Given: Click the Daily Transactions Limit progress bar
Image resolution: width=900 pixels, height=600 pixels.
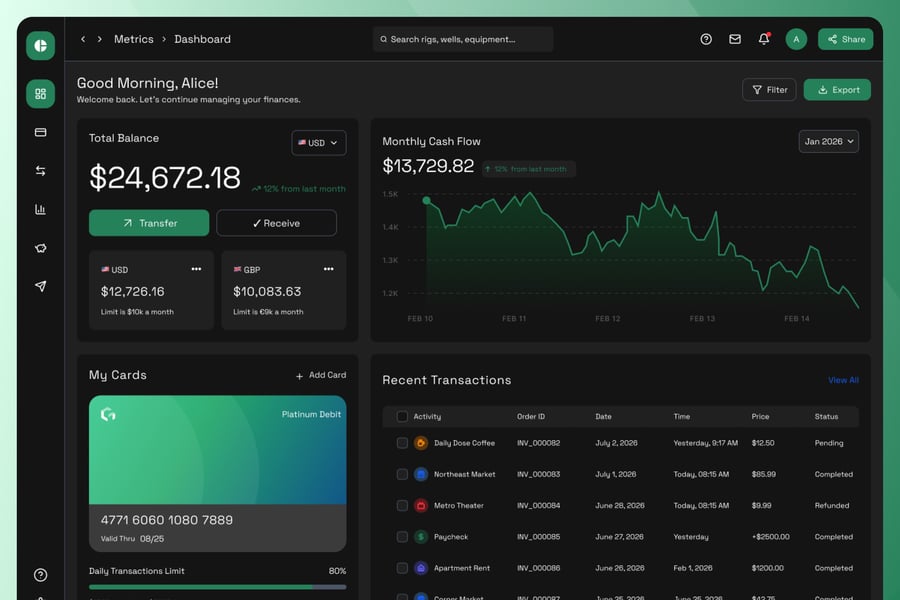Looking at the screenshot, I should click(217, 587).
